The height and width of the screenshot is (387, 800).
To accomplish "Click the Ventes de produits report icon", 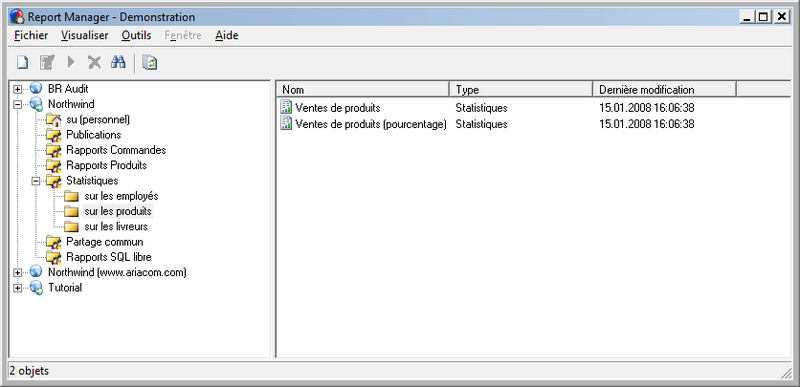I will [x=287, y=108].
